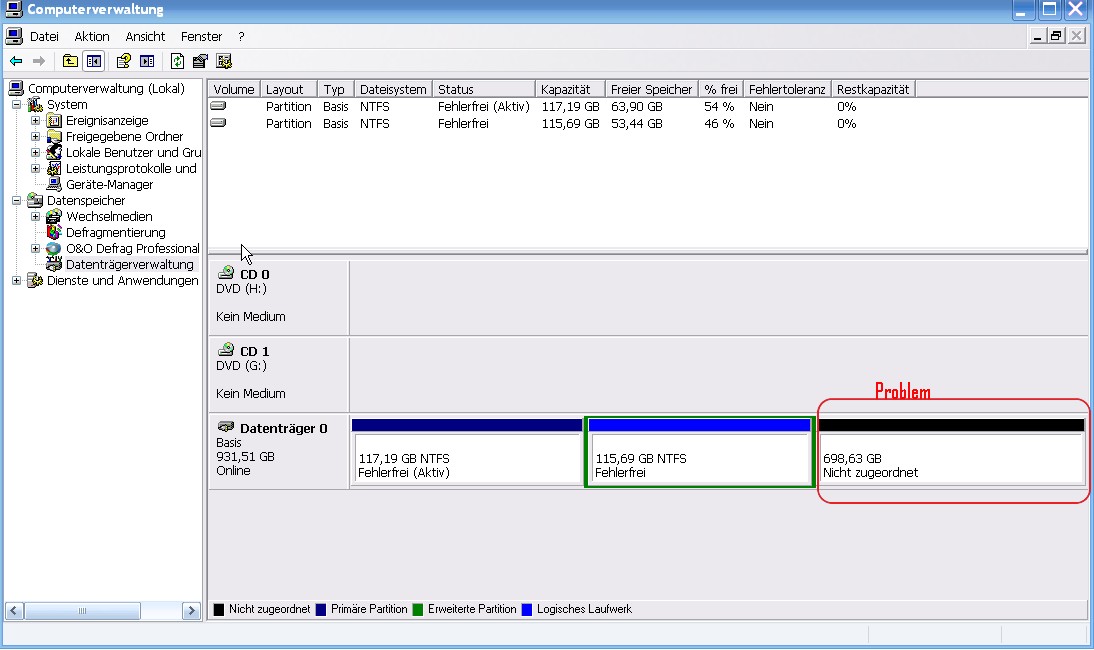Click the Wechselmedien tree icon
Image resolution: width=1094 pixels, height=650 pixels.
coord(54,217)
